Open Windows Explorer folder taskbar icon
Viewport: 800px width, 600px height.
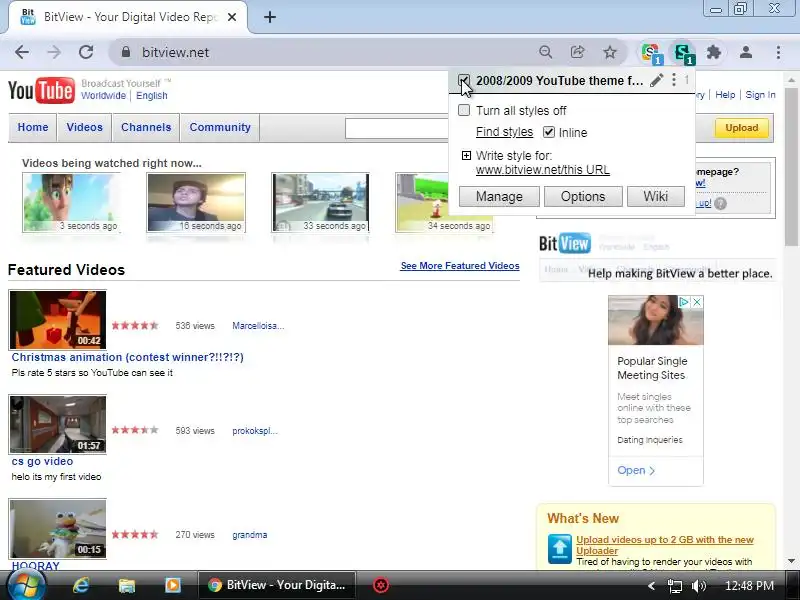(127, 585)
